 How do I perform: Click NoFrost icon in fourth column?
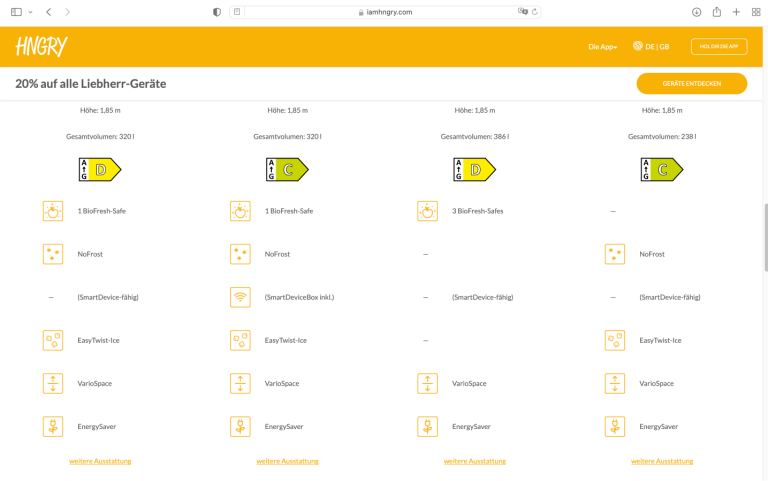tap(615, 254)
